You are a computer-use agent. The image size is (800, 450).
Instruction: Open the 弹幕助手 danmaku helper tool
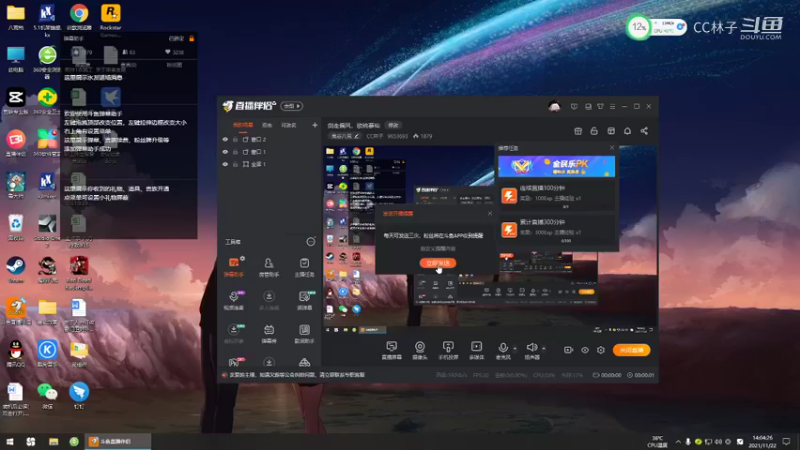(234, 266)
